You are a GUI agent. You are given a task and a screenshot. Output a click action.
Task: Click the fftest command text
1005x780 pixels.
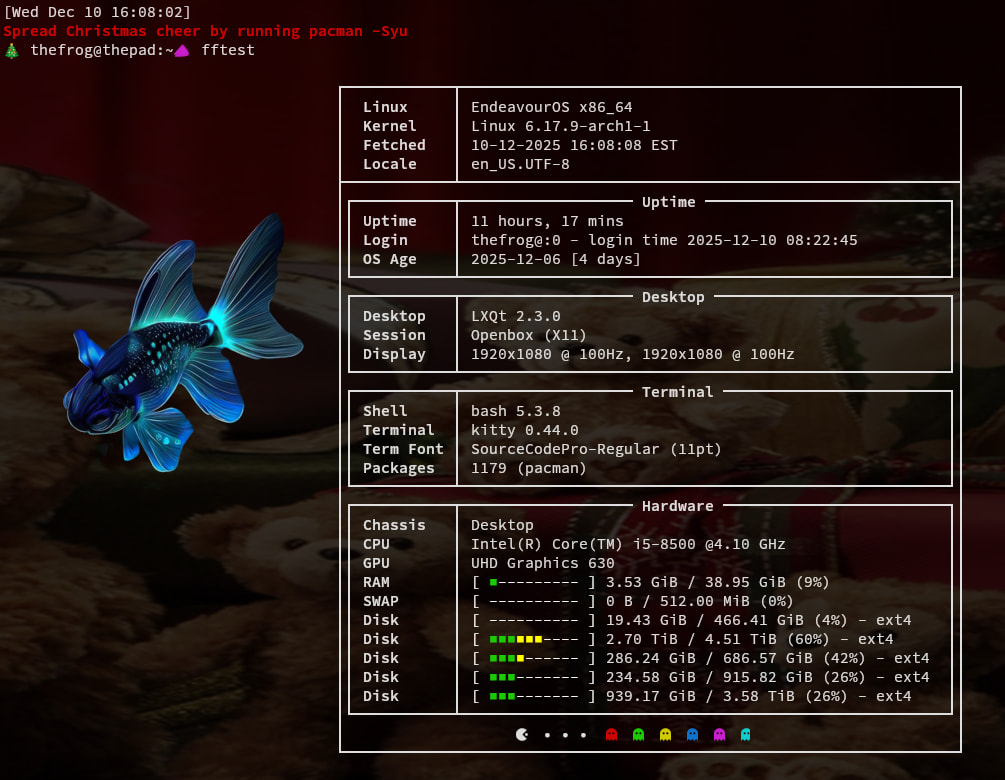point(228,50)
